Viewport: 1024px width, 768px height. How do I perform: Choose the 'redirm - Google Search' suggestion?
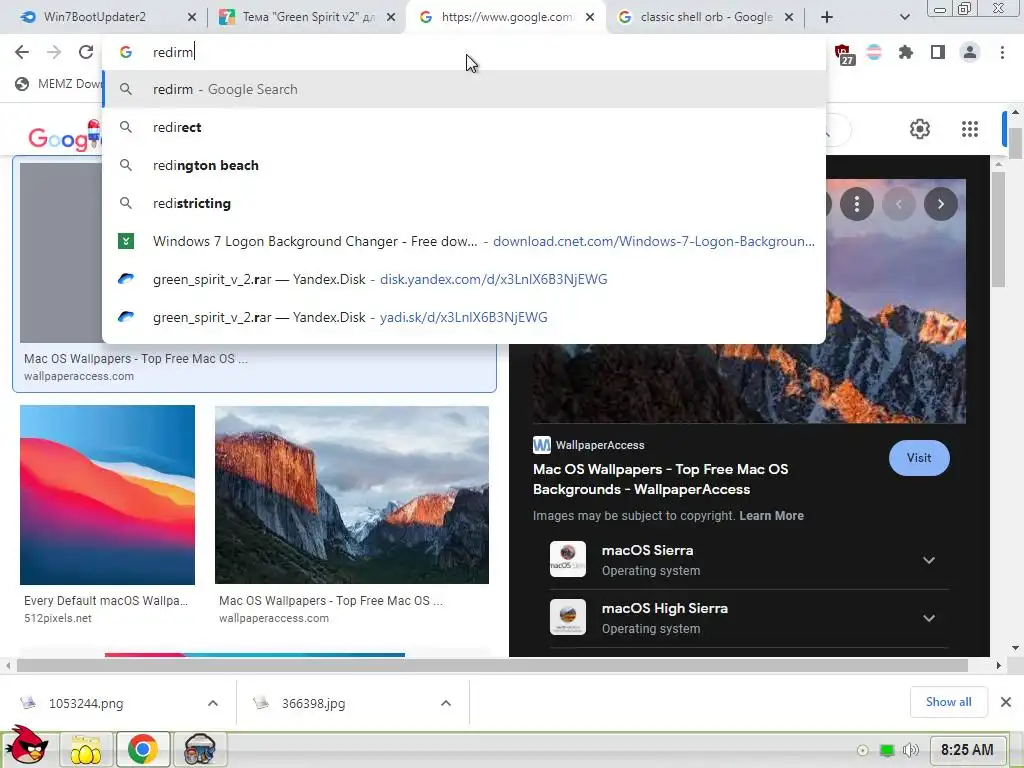tap(464, 89)
